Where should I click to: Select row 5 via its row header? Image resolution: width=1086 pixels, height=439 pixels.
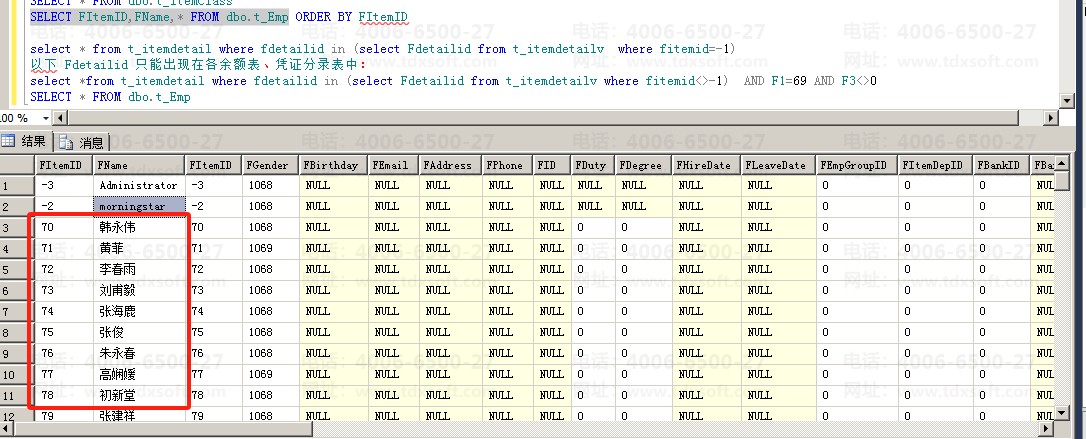[x=17, y=269]
